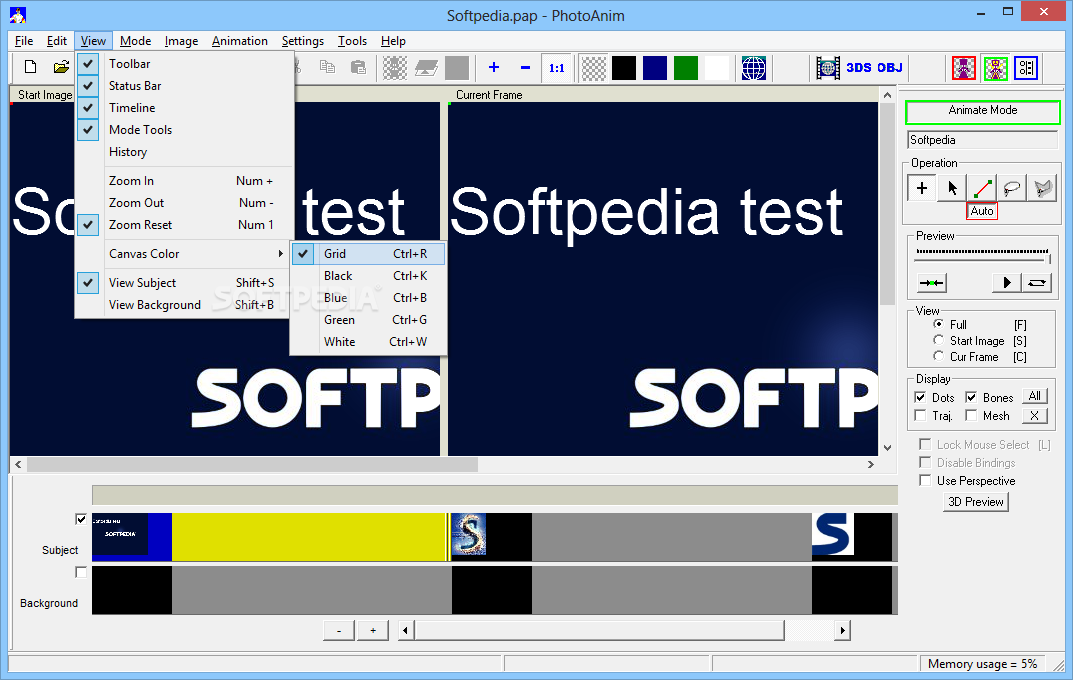1073x680 pixels.
Task: Click the Open folder toolbar icon
Action: tap(62, 67)
